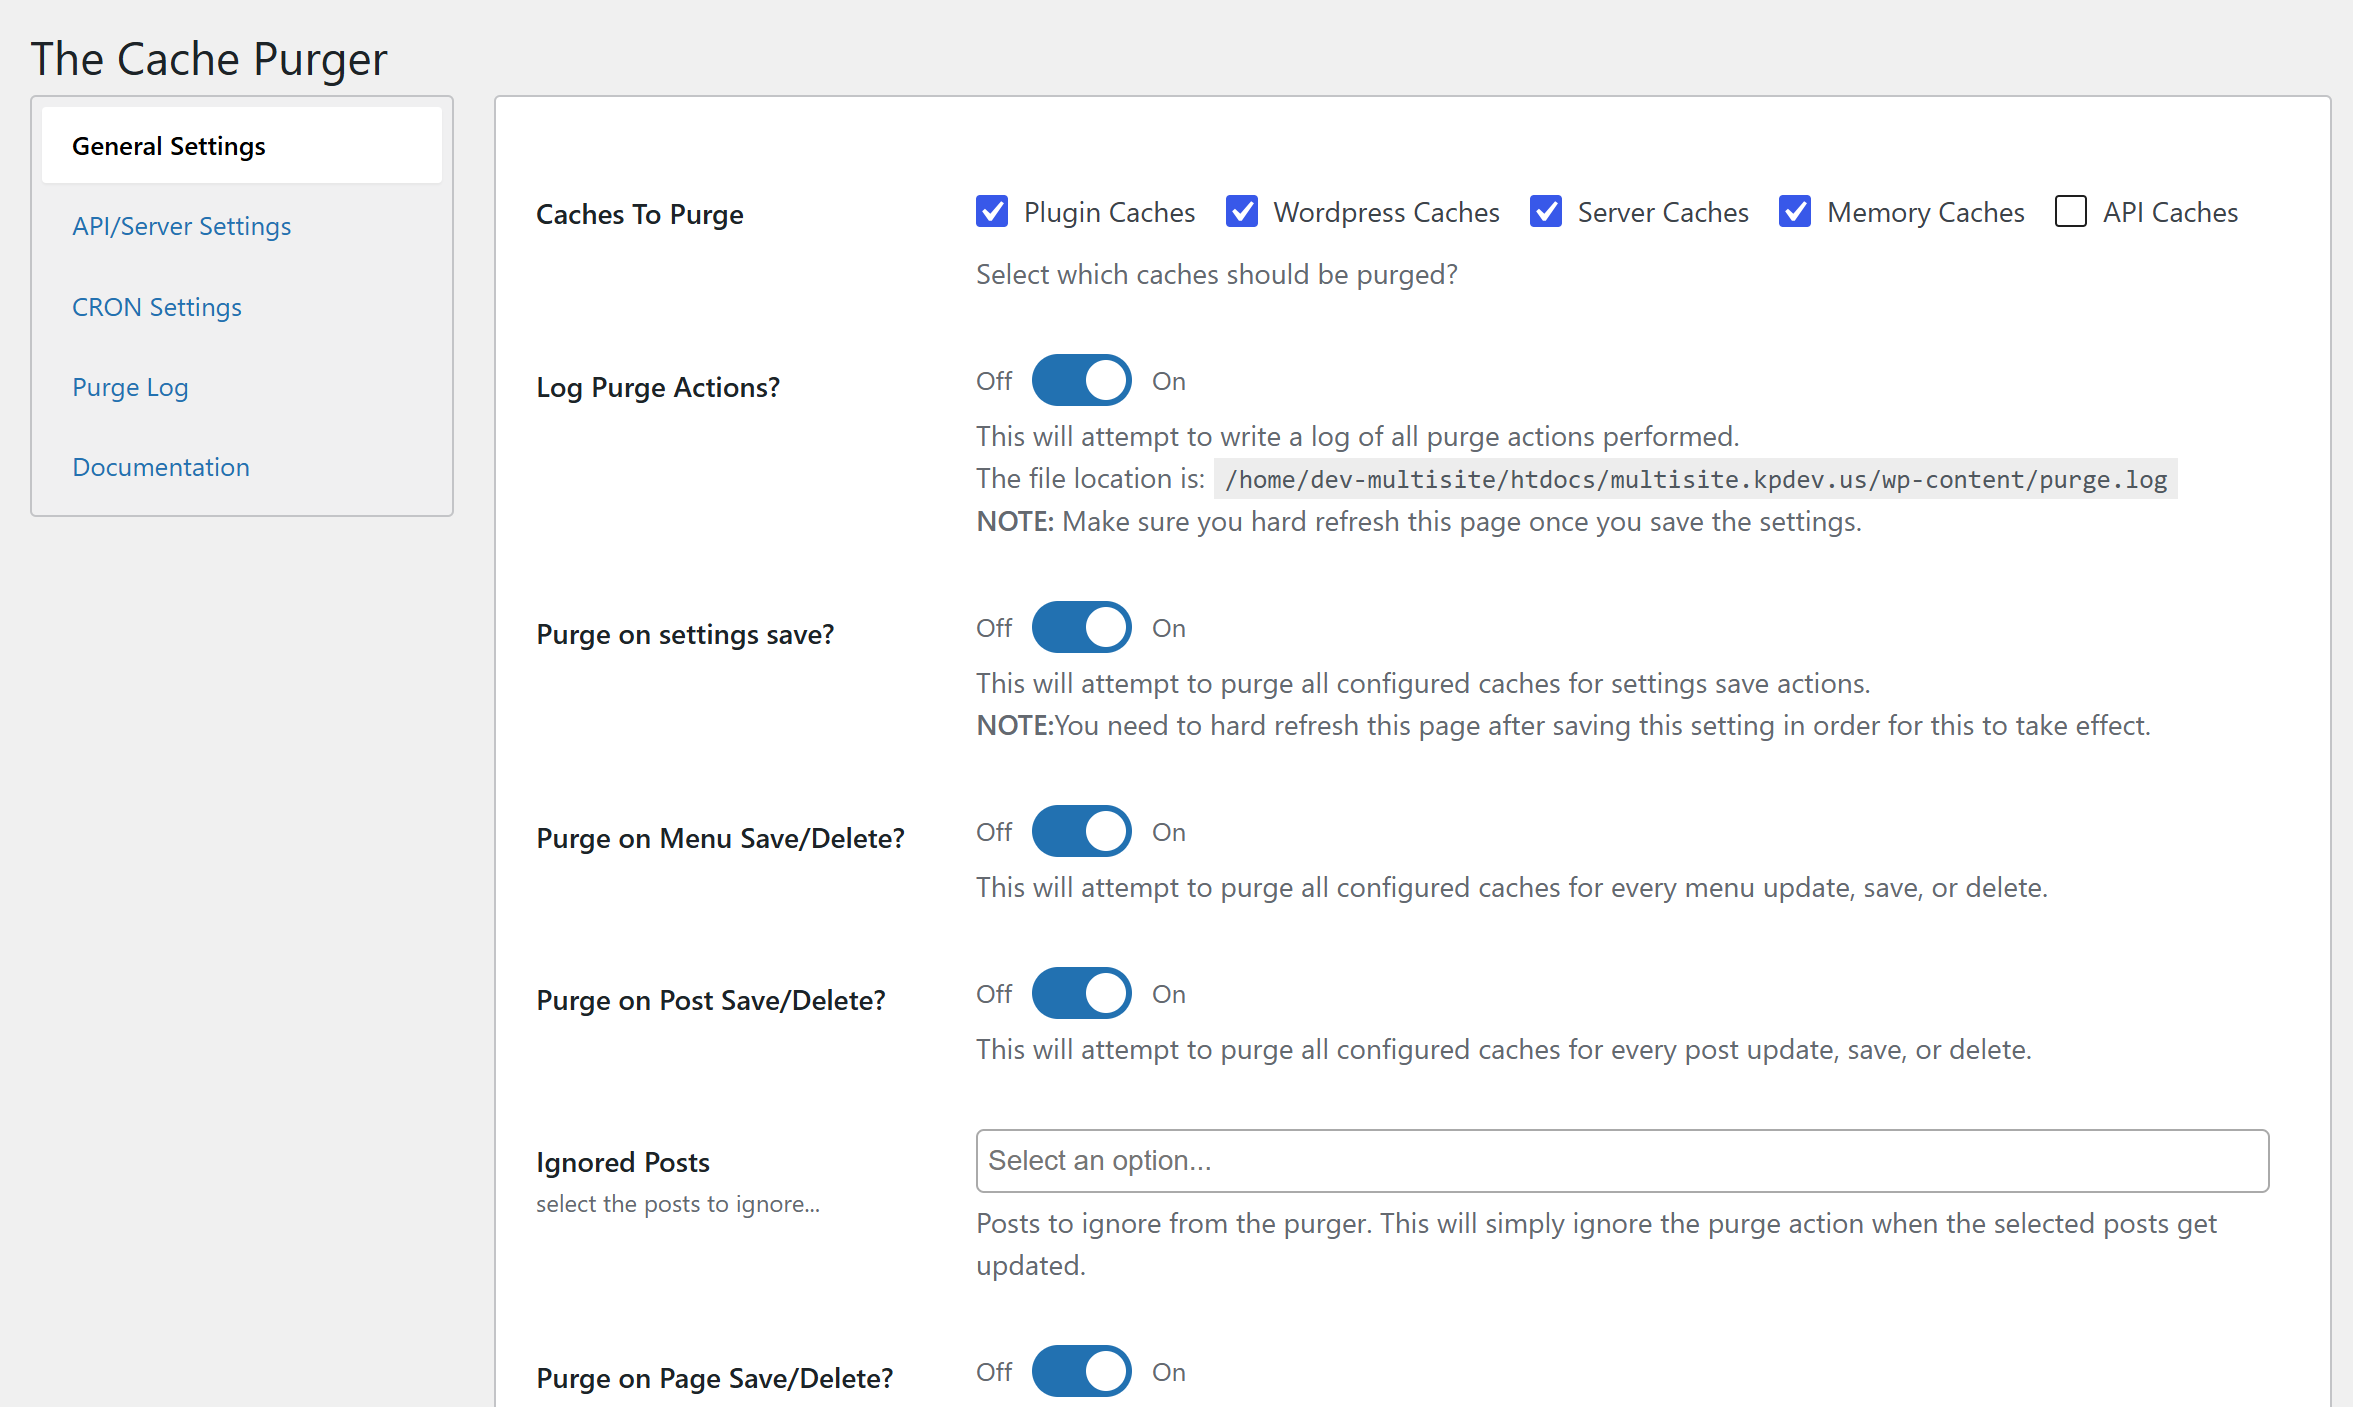Go to CRON Settings tab
Screen dimensions: 2353x1407
point(157,307)
